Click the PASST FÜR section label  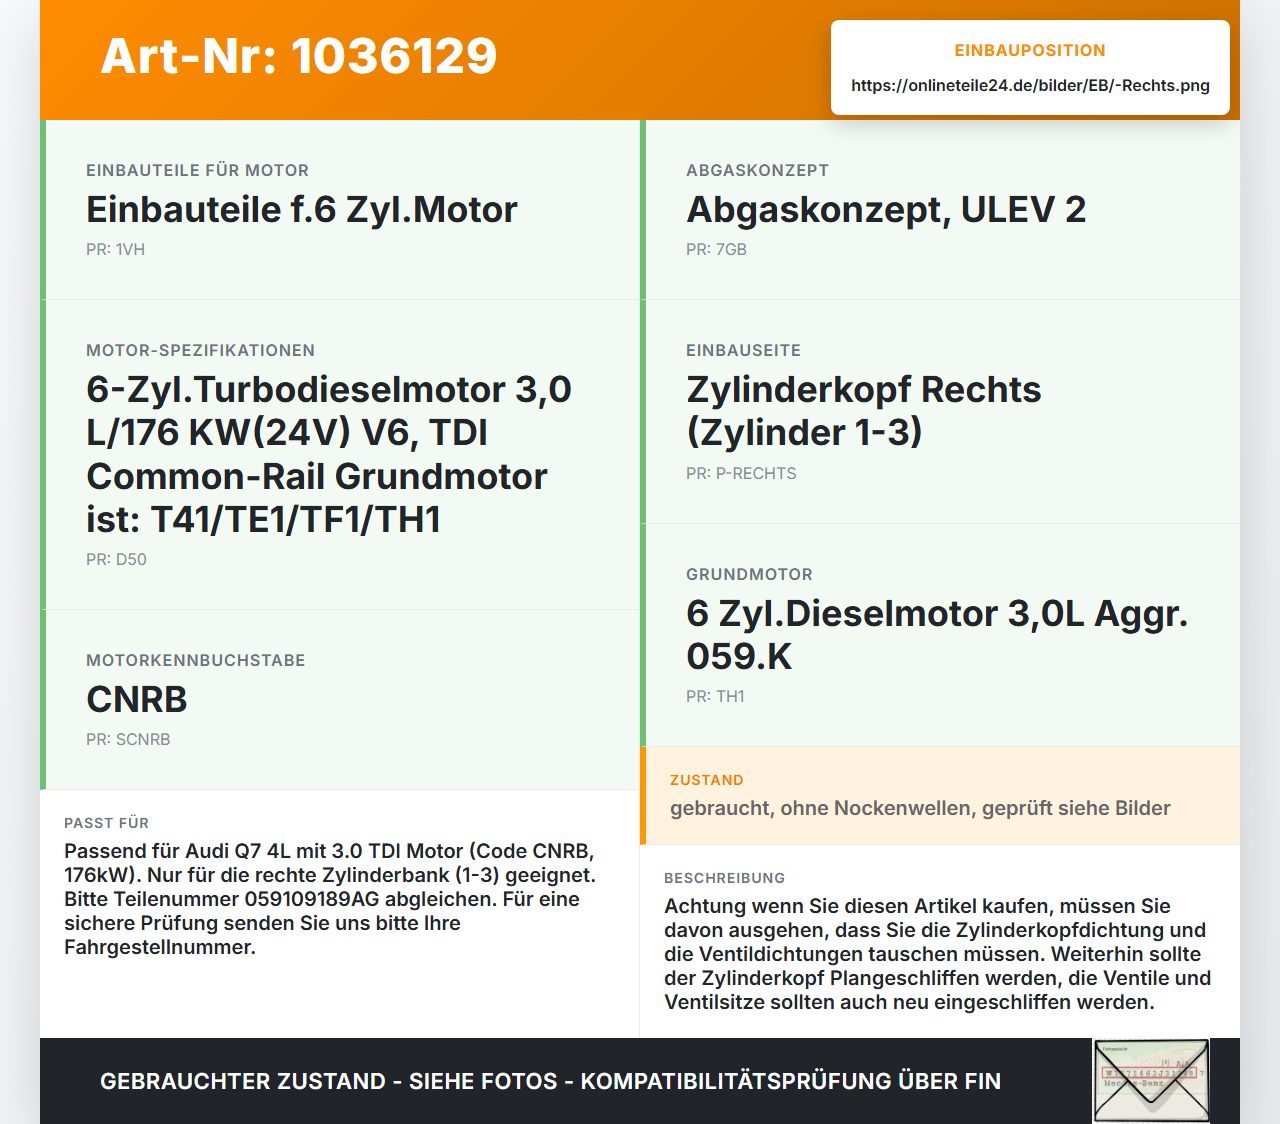[x=106, y=823]
